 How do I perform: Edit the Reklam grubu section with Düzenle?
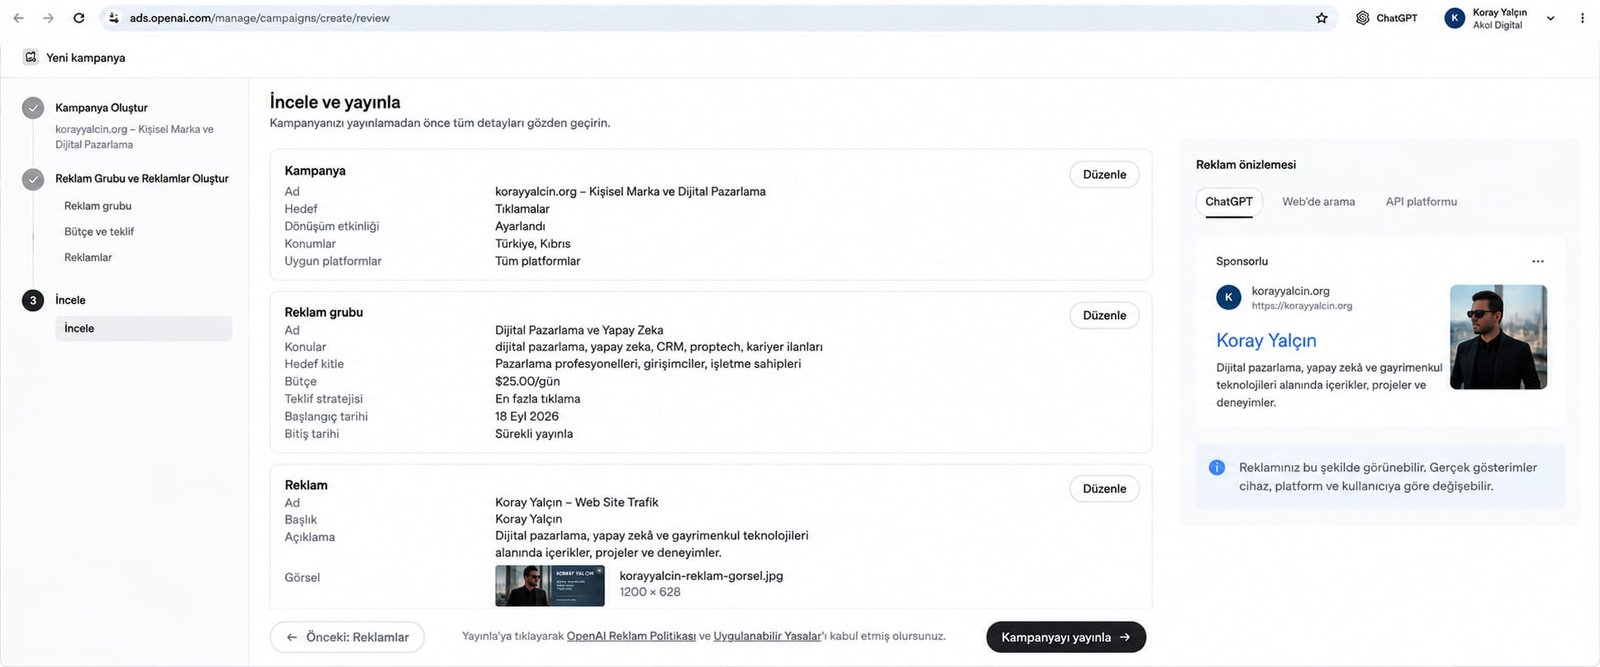tap(1104, 316)
